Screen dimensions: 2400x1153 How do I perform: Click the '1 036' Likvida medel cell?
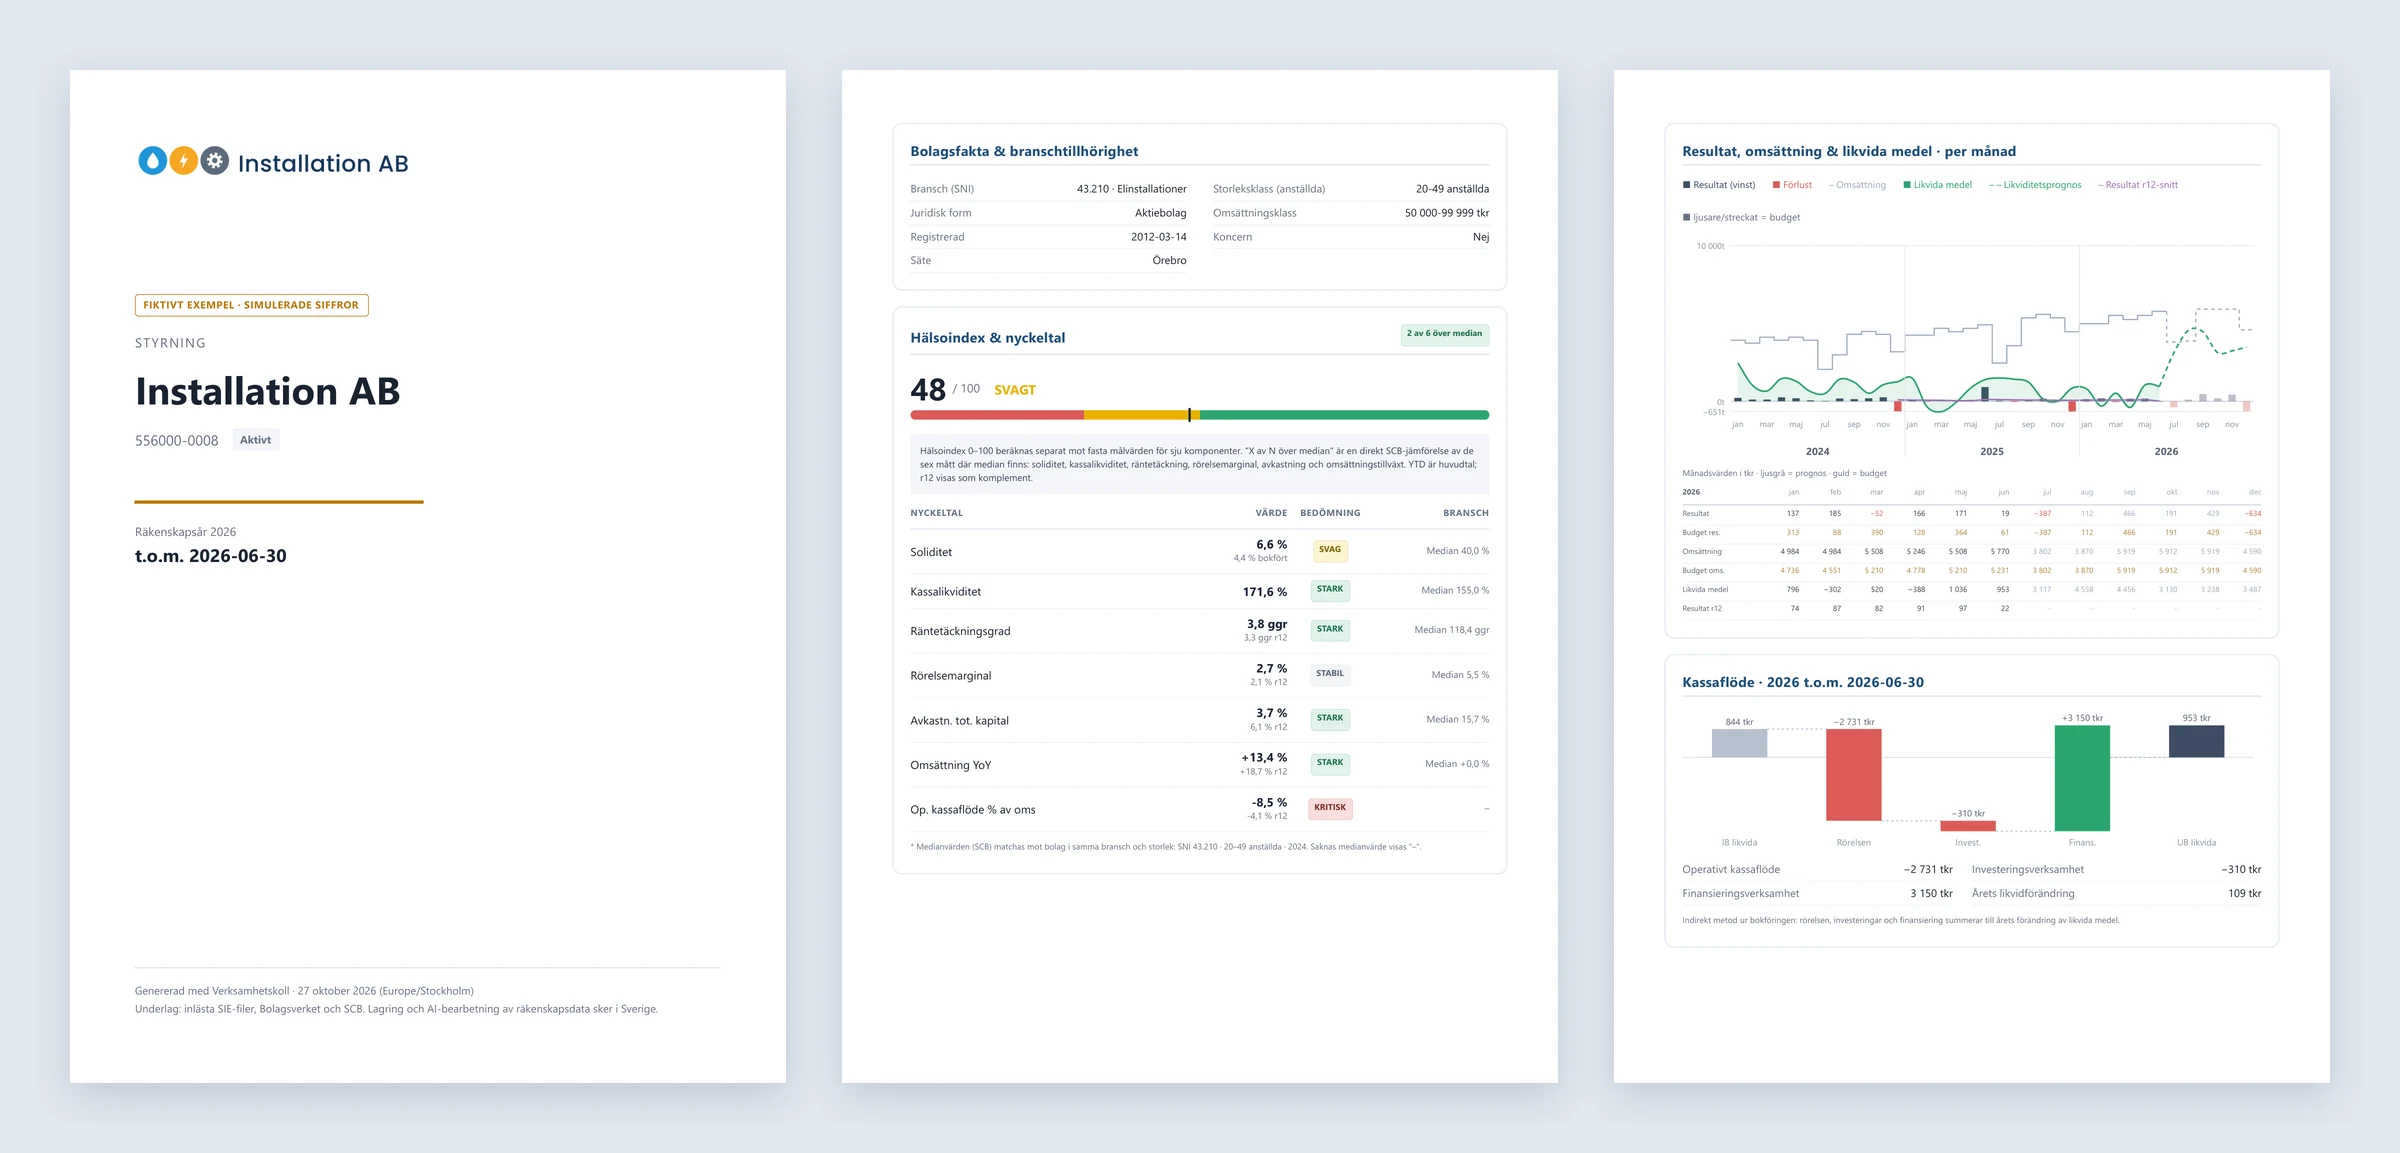[1958, 590]
